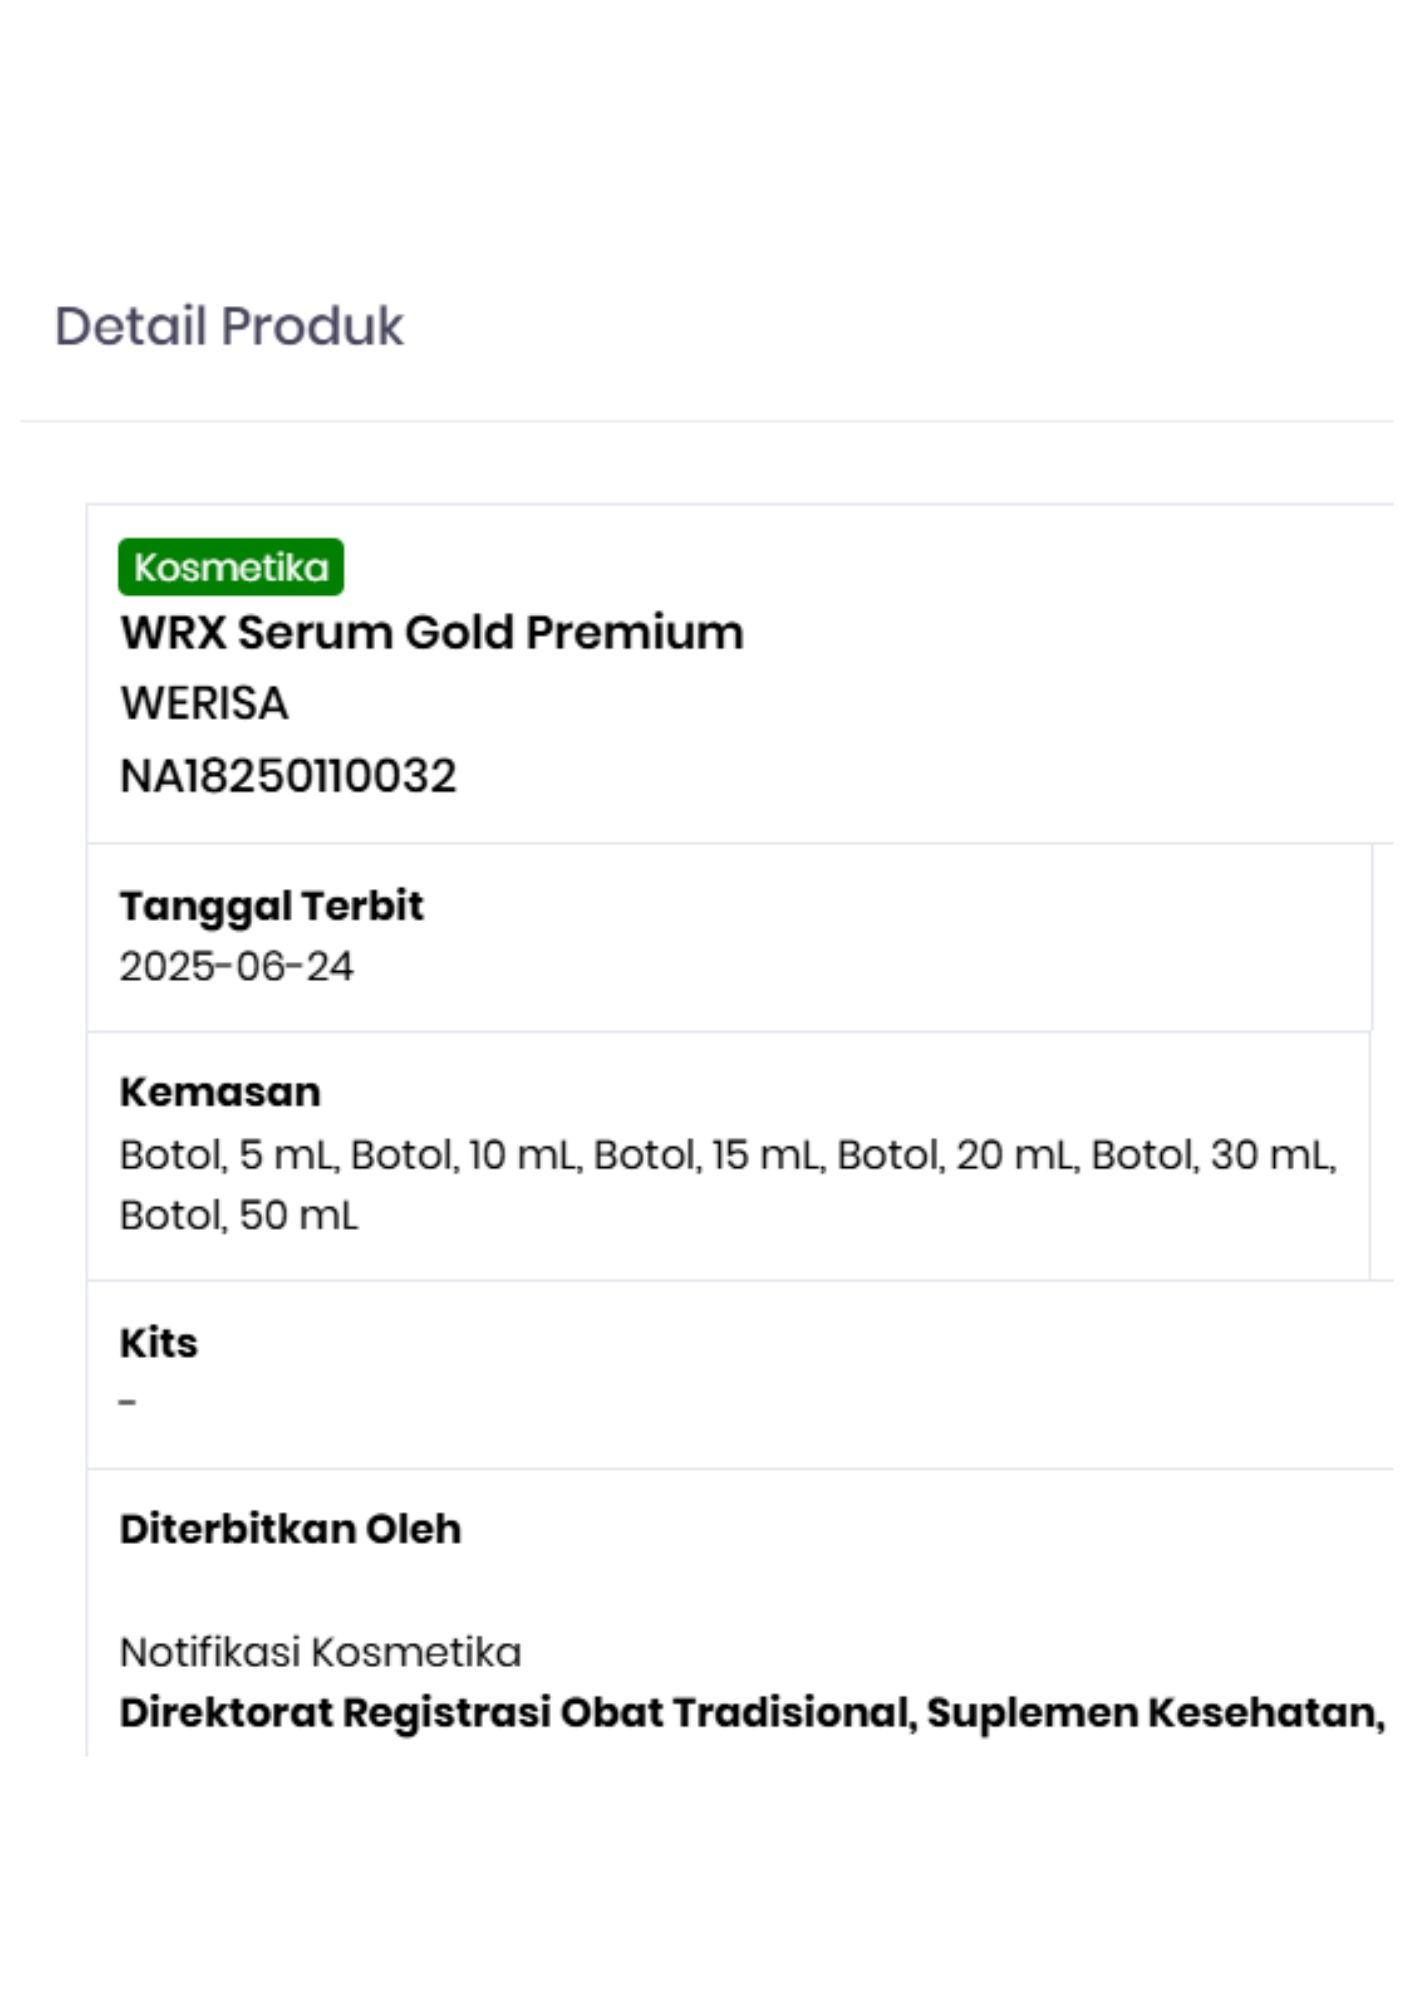Click the Notifikasi Kosmetika text
Screen dimensions: 1414x2000
pos(320,1652)
